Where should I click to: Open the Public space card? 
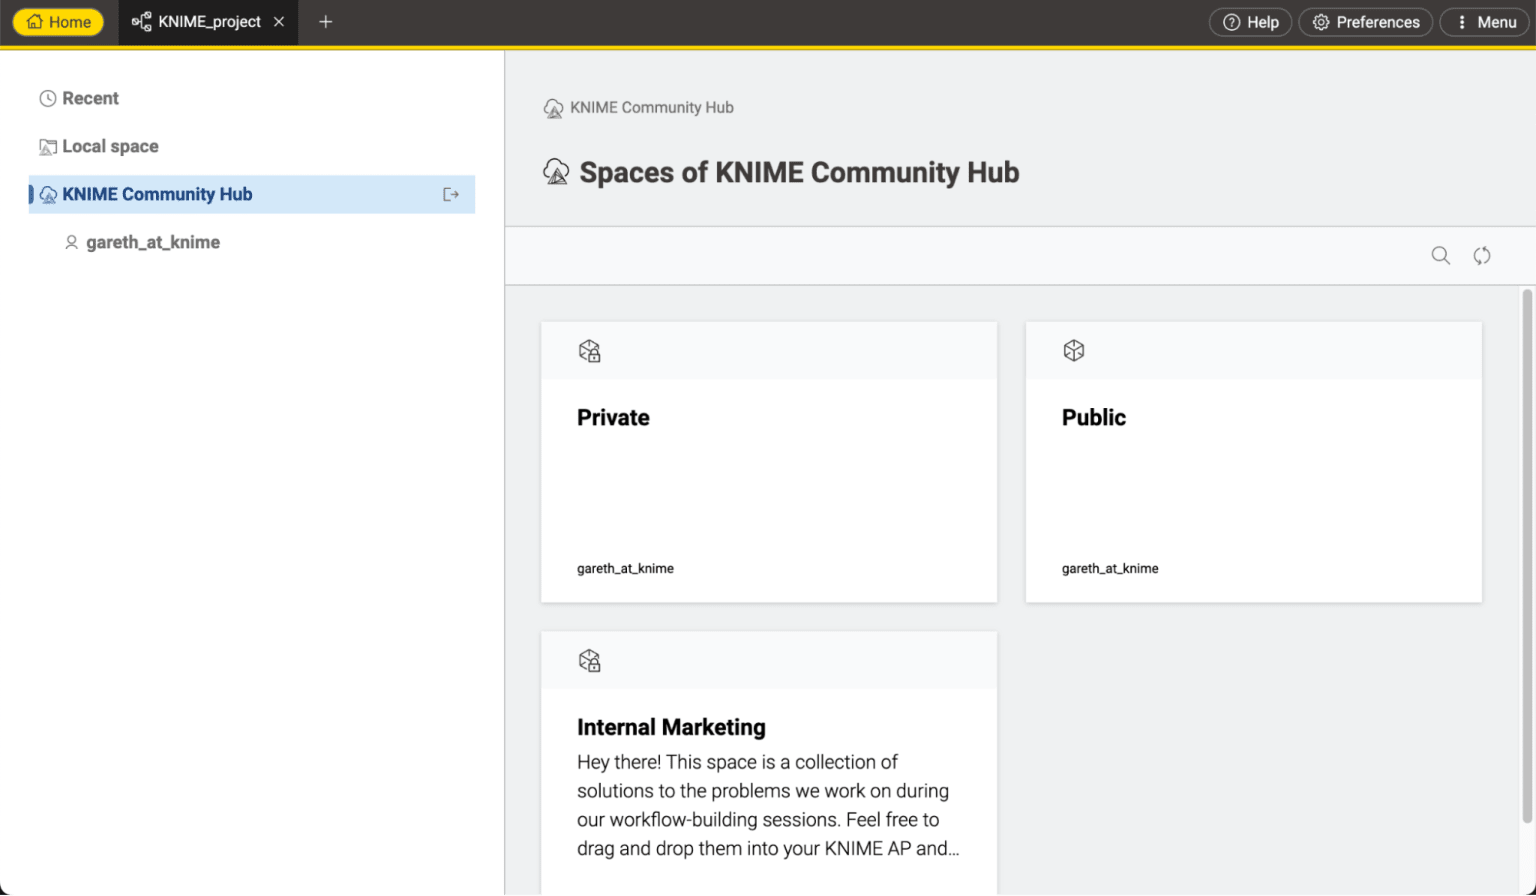pyautogui.click(x=1254, y=462)
